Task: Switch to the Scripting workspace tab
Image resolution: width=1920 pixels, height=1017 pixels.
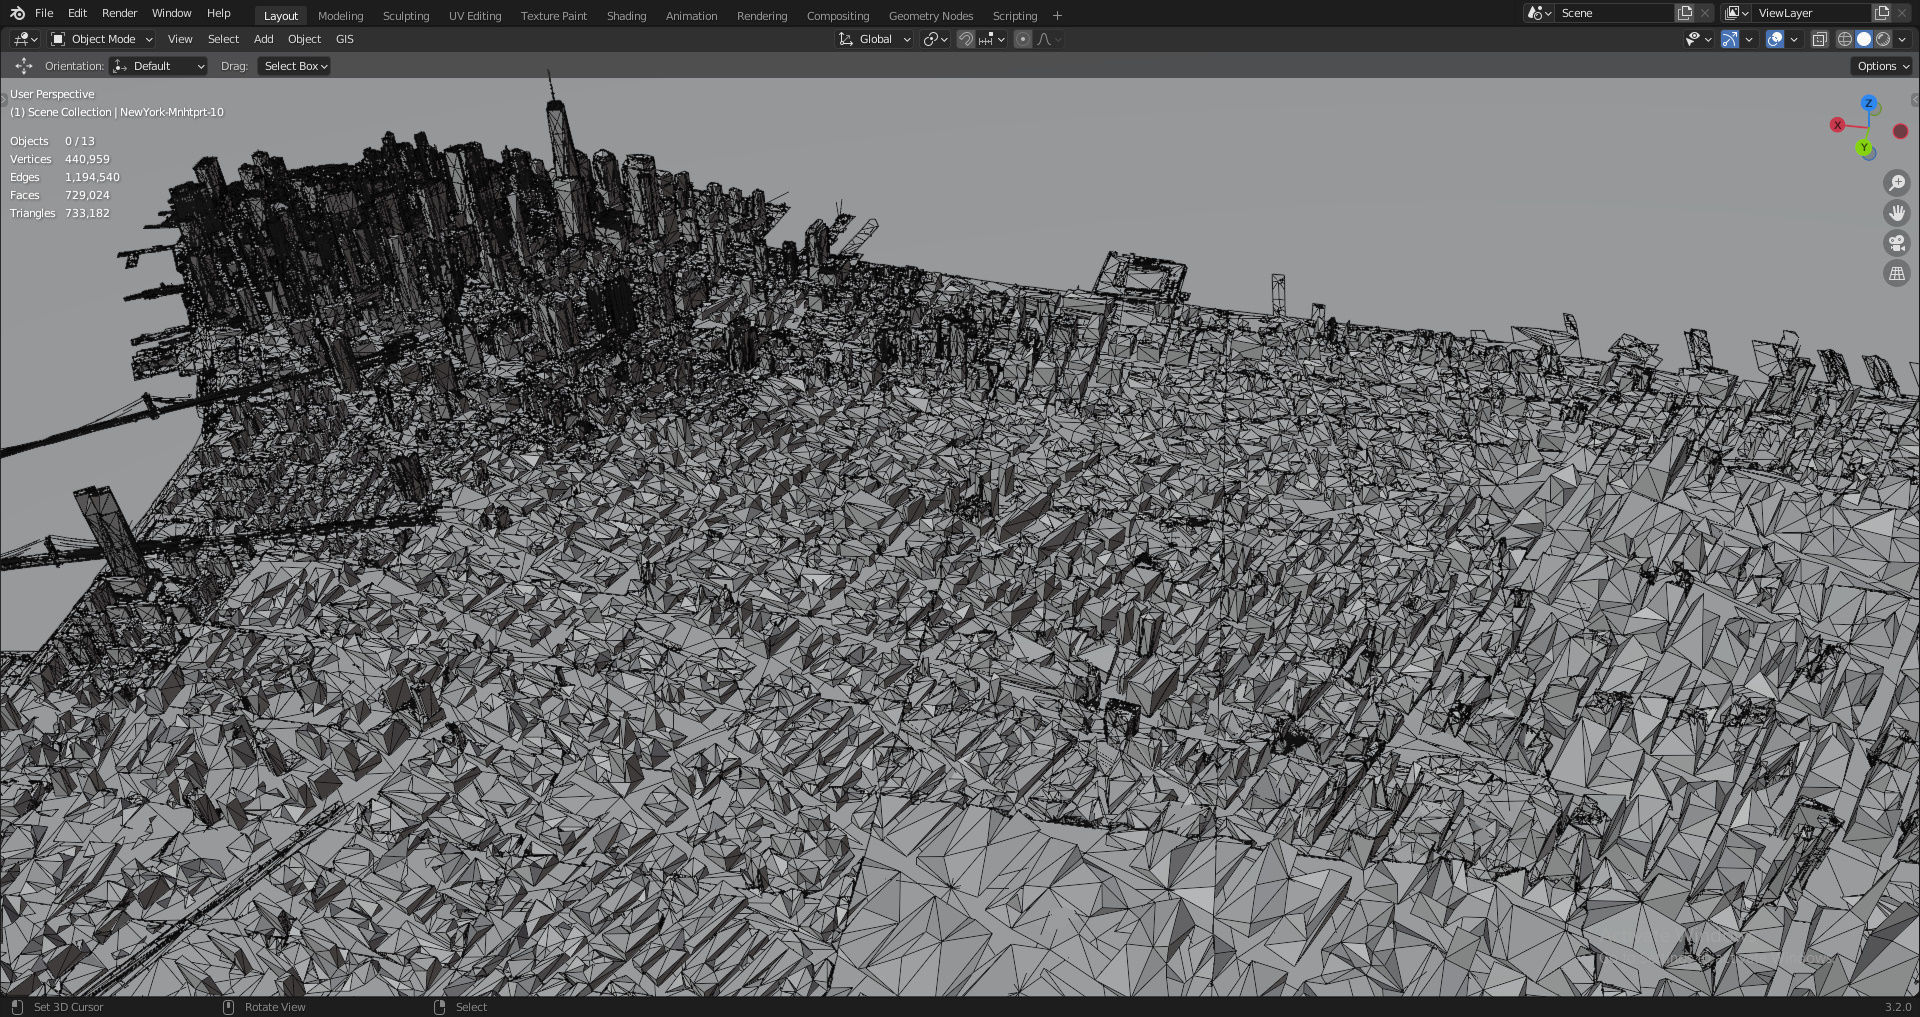Action: (x=1015, y=16)
